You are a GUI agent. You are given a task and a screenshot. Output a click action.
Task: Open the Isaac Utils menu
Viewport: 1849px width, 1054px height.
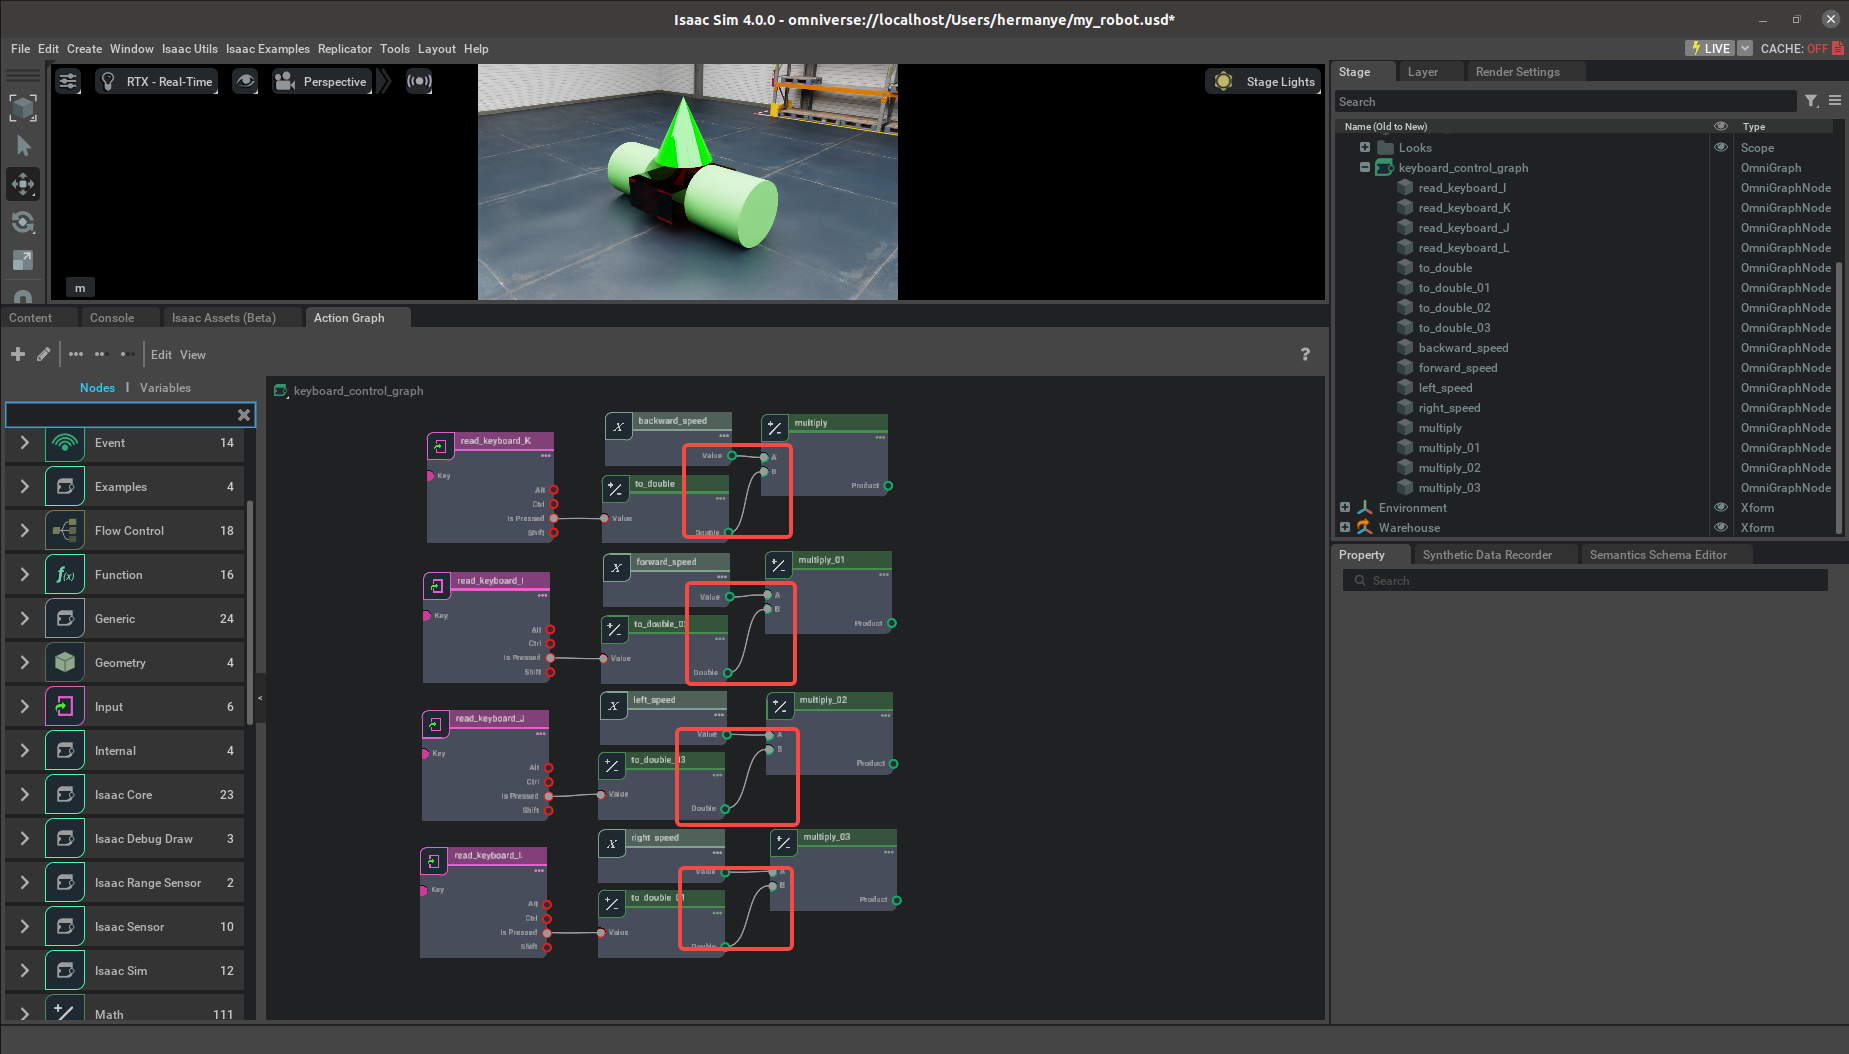point(189,48)
